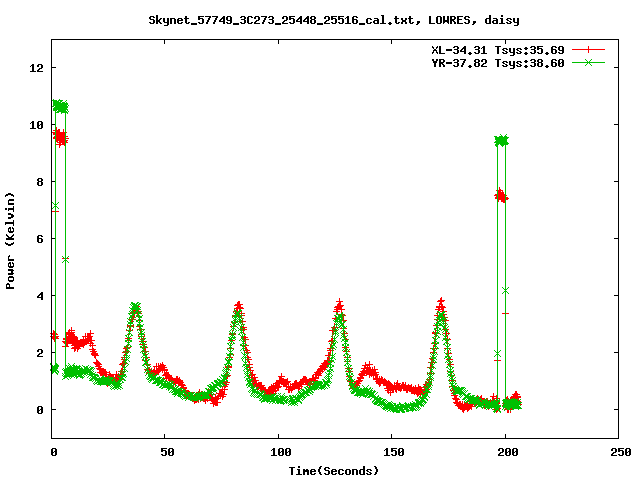
Task: Click the legend entry 'XL-34.31 Tsys:35.69'
Action: pyautogui.click(x=498, y=50)
